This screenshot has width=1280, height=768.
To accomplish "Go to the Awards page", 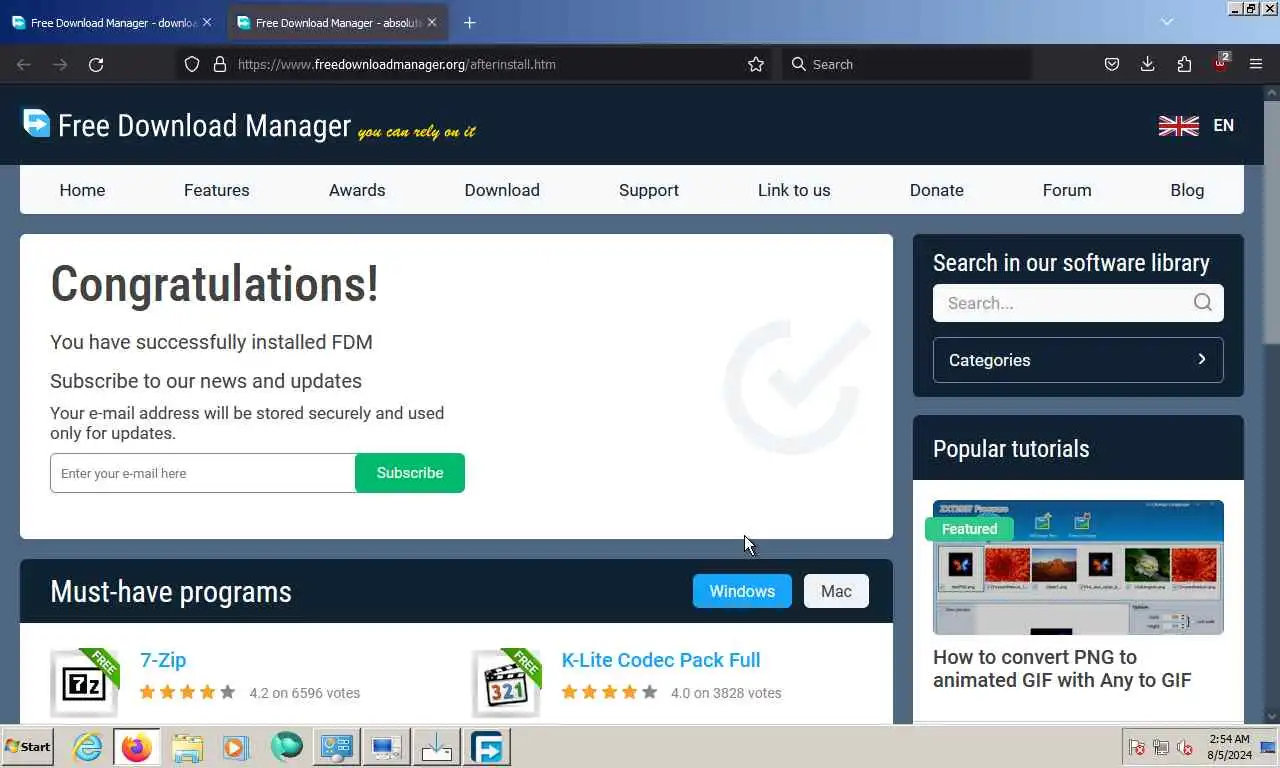I will (357, 190).
